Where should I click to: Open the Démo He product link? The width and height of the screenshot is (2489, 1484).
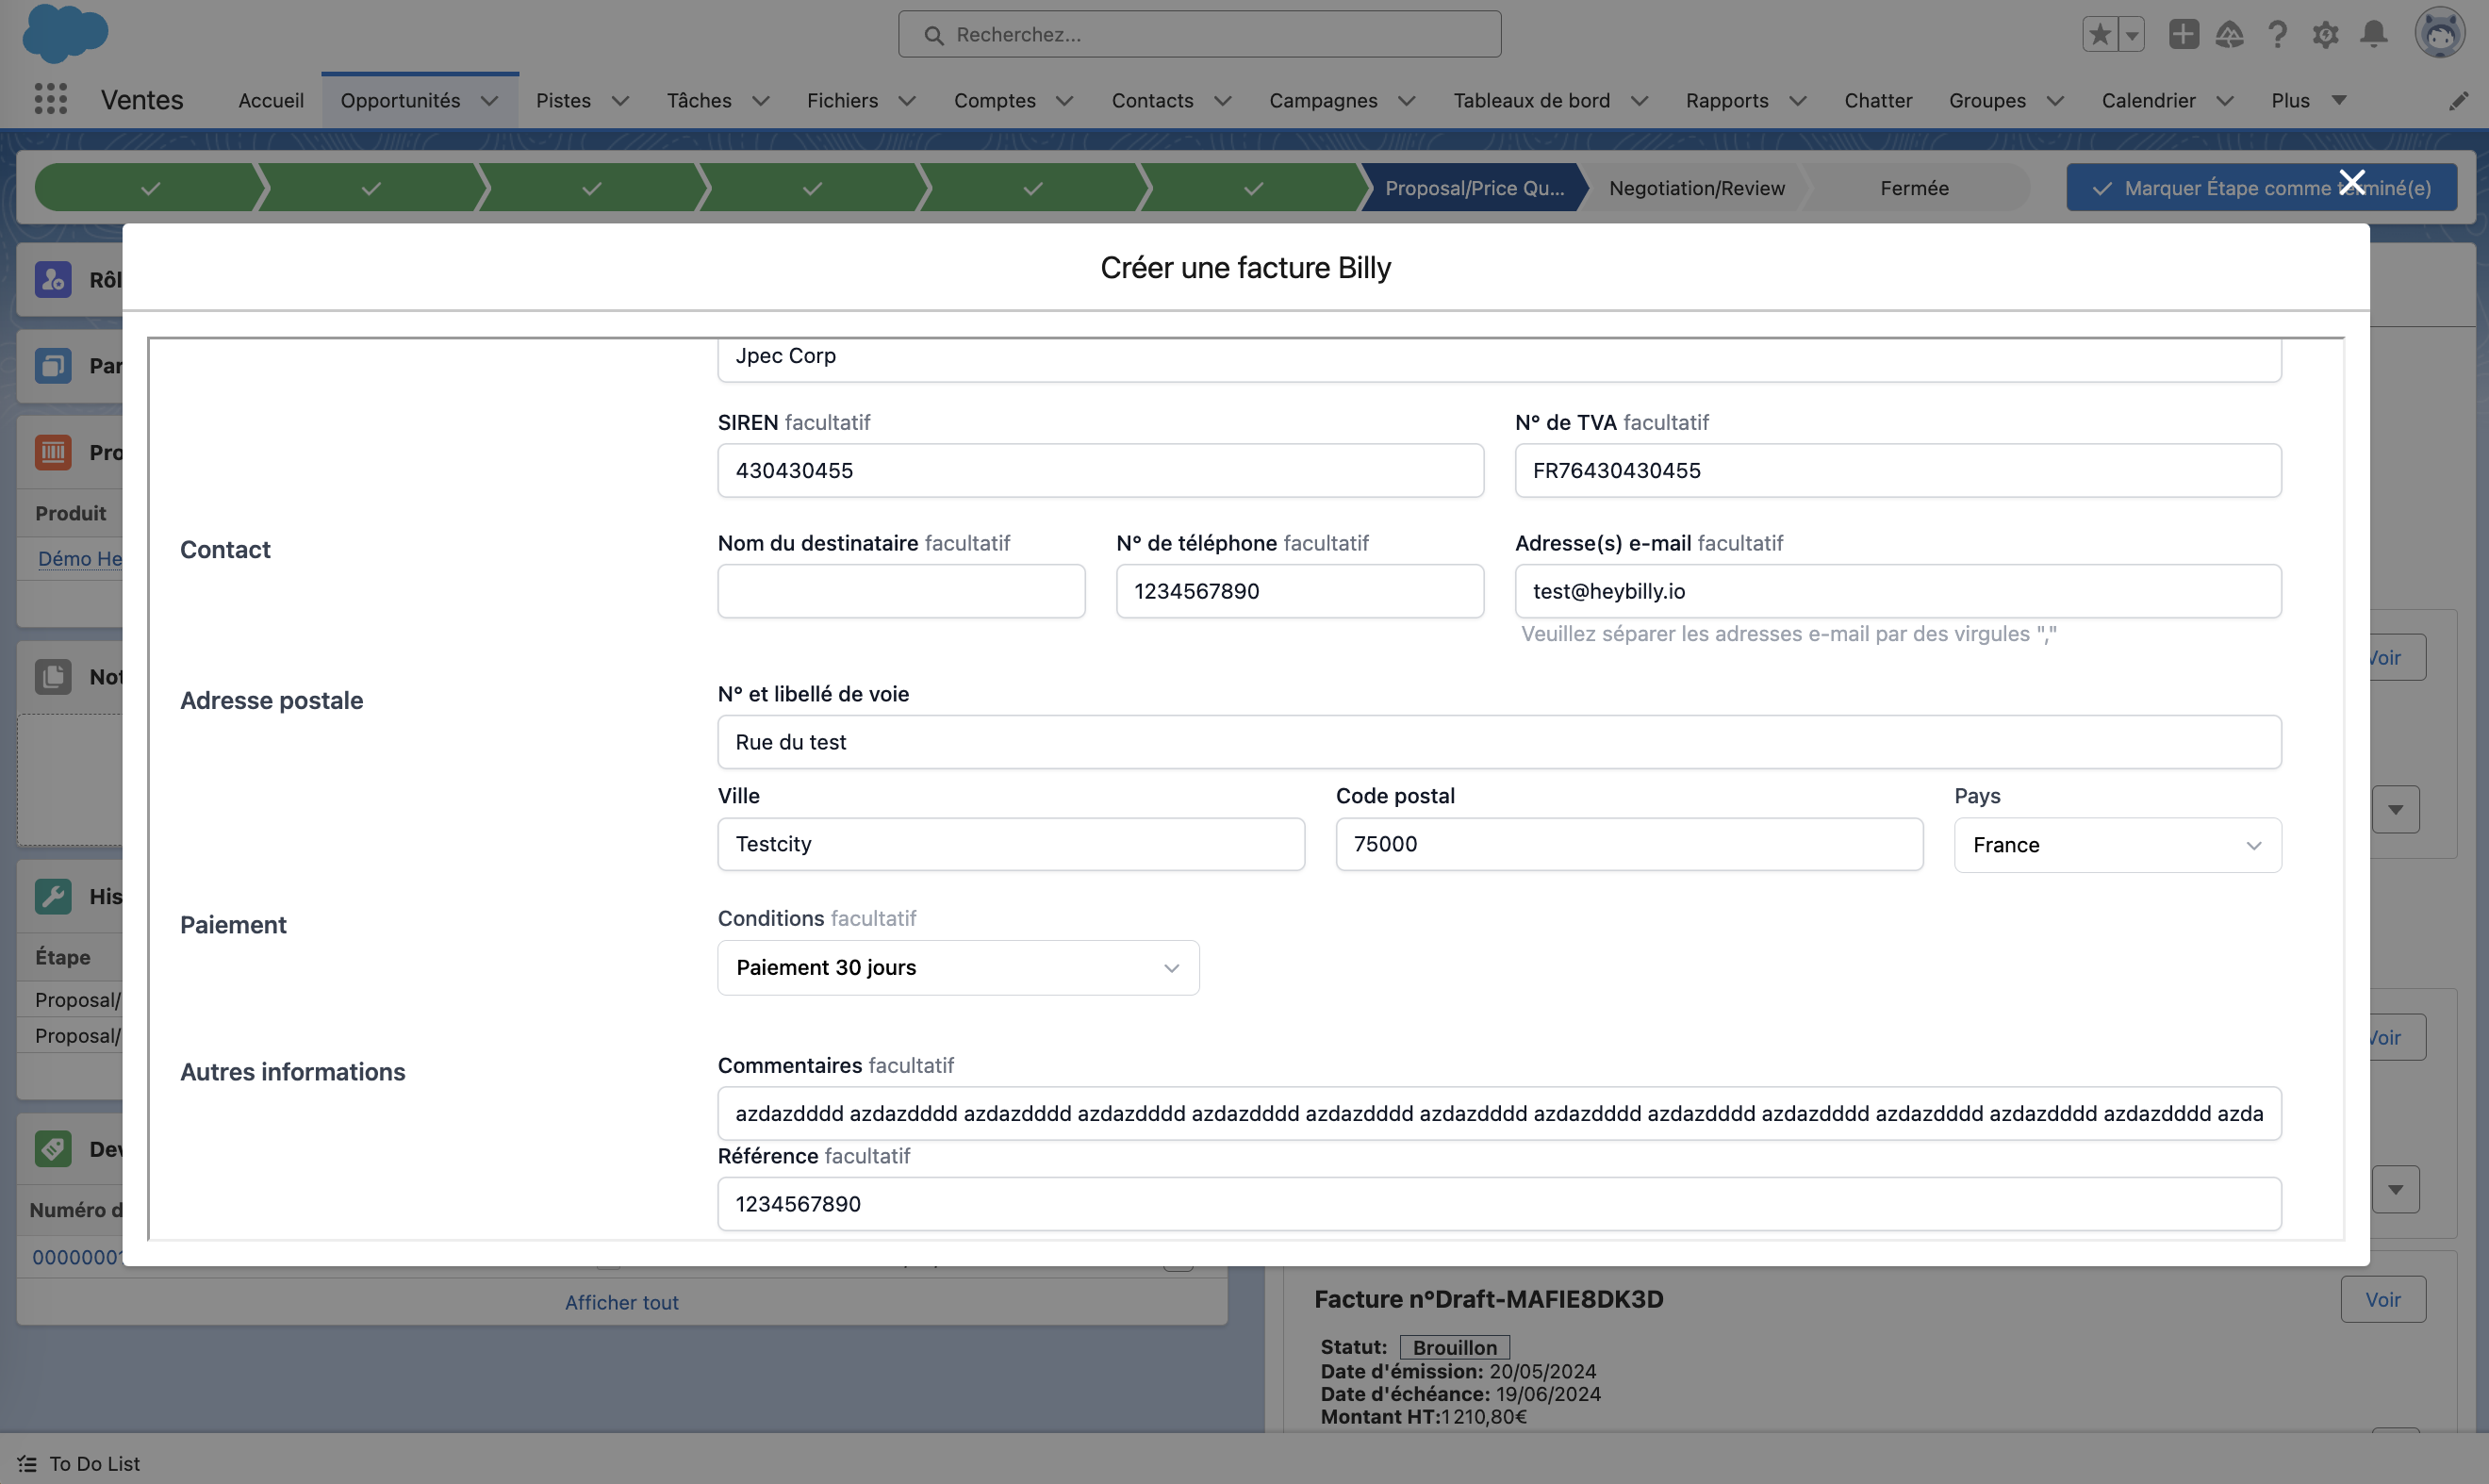(x=80, y=558)
